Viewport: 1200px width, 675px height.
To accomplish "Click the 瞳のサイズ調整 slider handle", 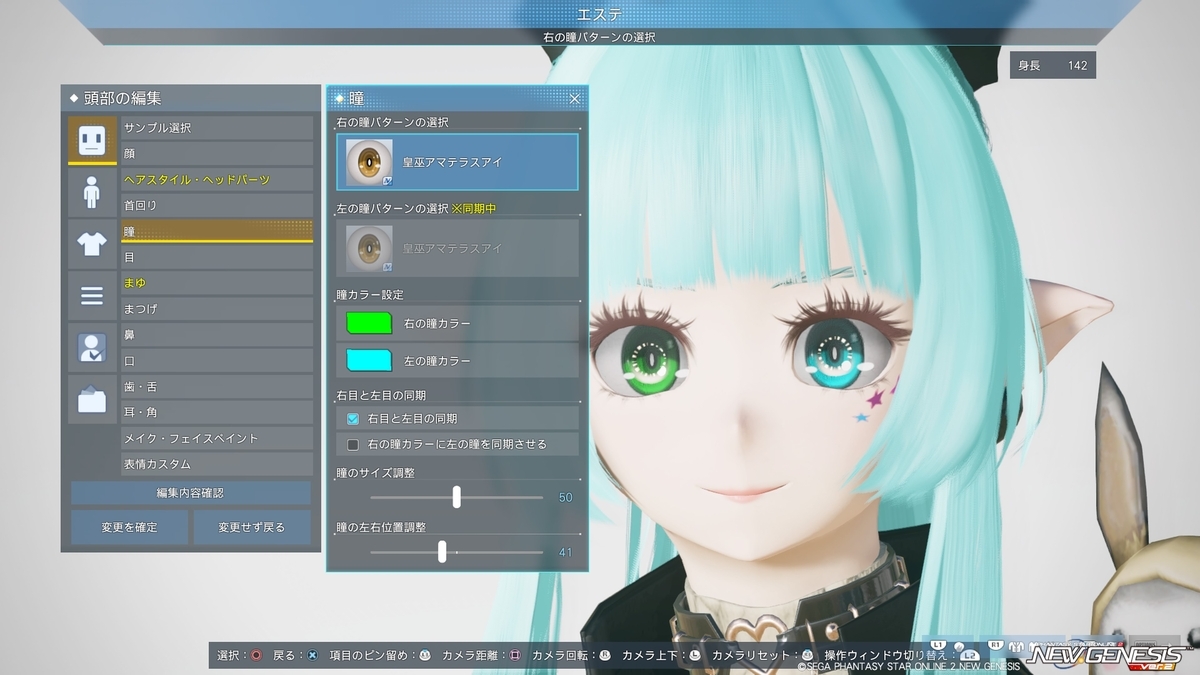I will click(x=456, y=497).
